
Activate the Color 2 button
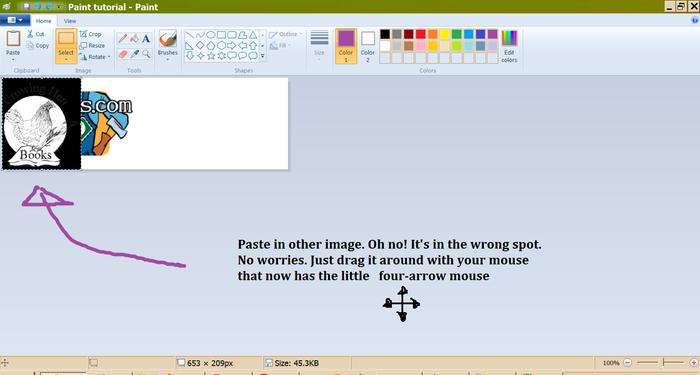(x=368, y=46)
